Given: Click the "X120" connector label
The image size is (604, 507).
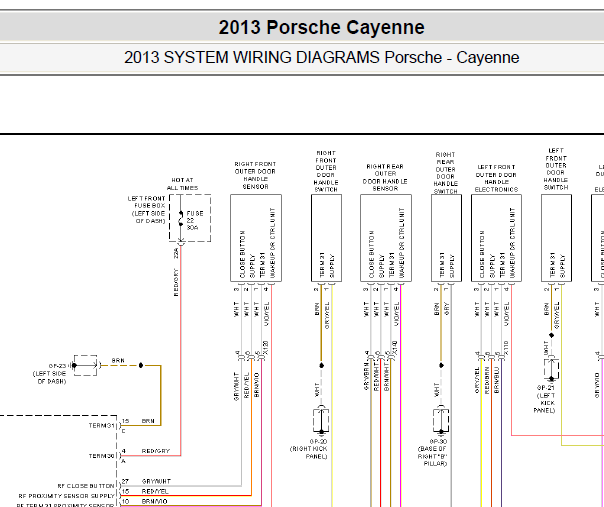Looking at the screenshot, I should (265, 348).
